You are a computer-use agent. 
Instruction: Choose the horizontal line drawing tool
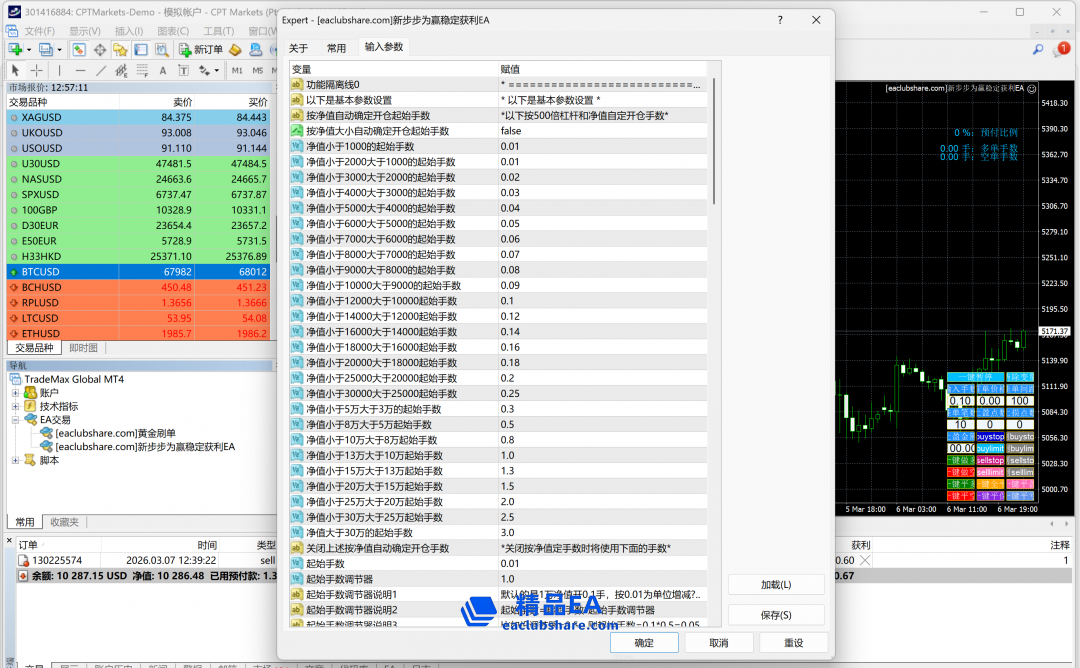point(80,70)
